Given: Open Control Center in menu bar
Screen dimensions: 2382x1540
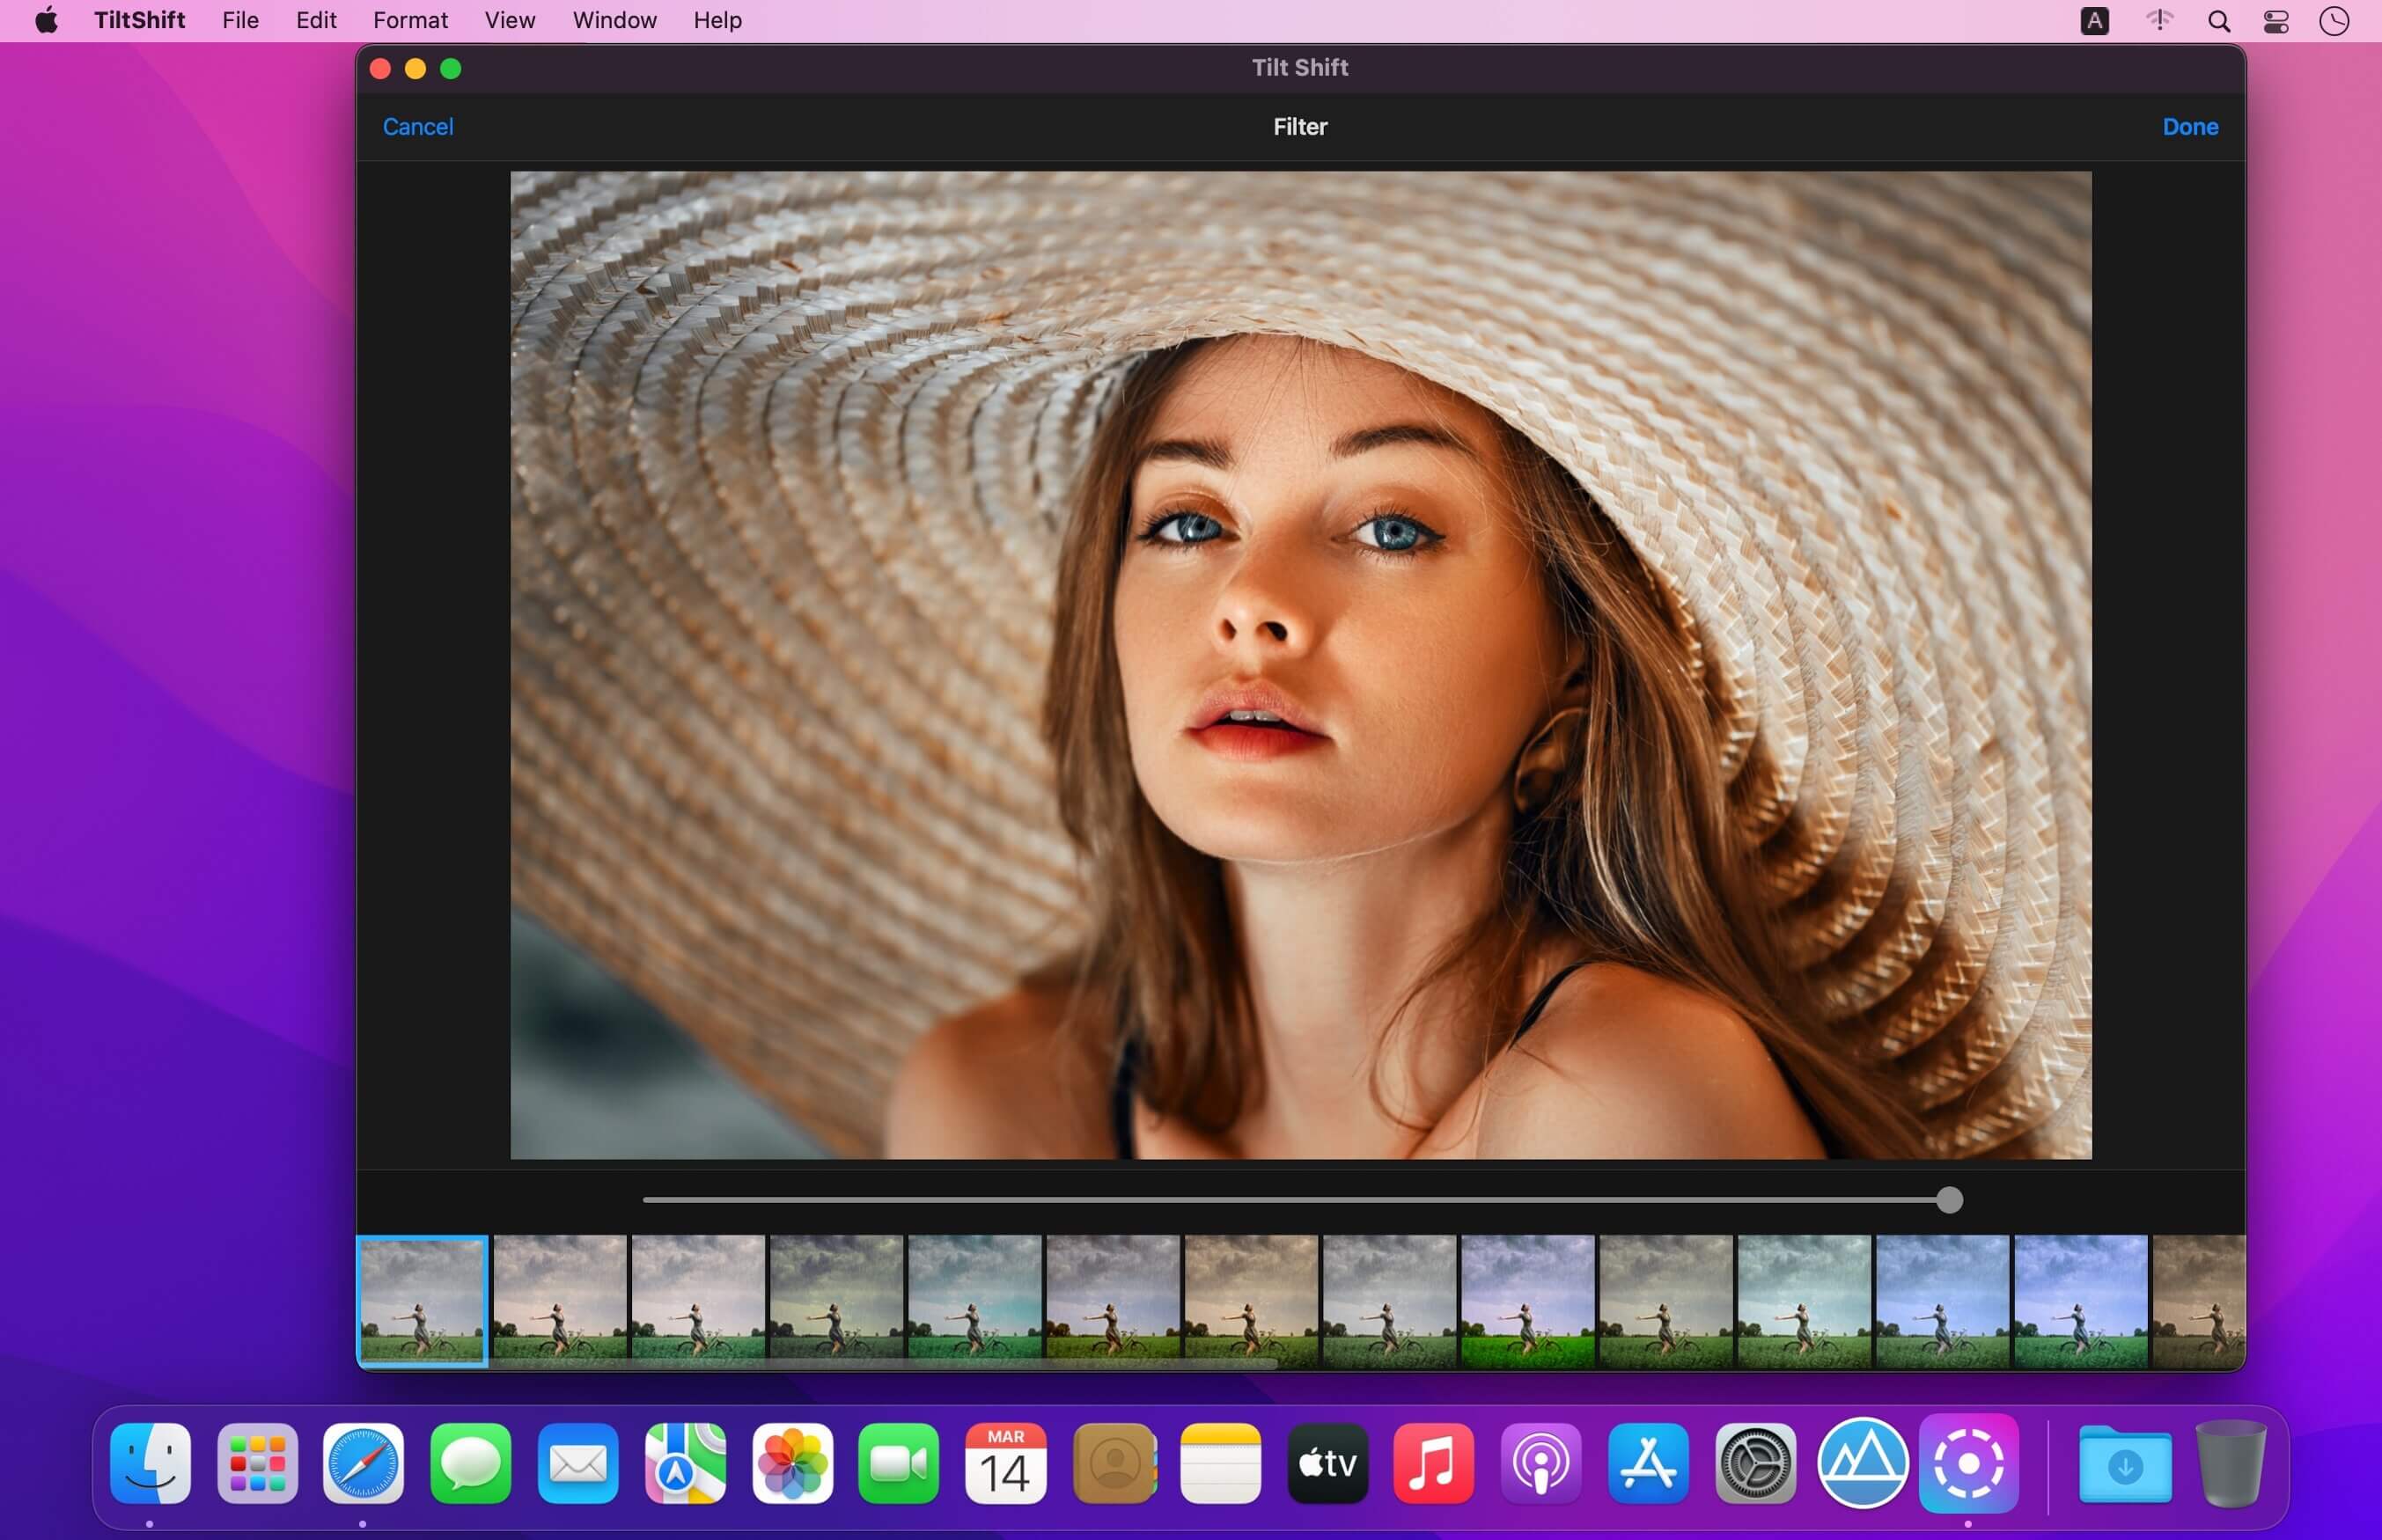Looking at the screenshot, I should (x=2276, y=21).
